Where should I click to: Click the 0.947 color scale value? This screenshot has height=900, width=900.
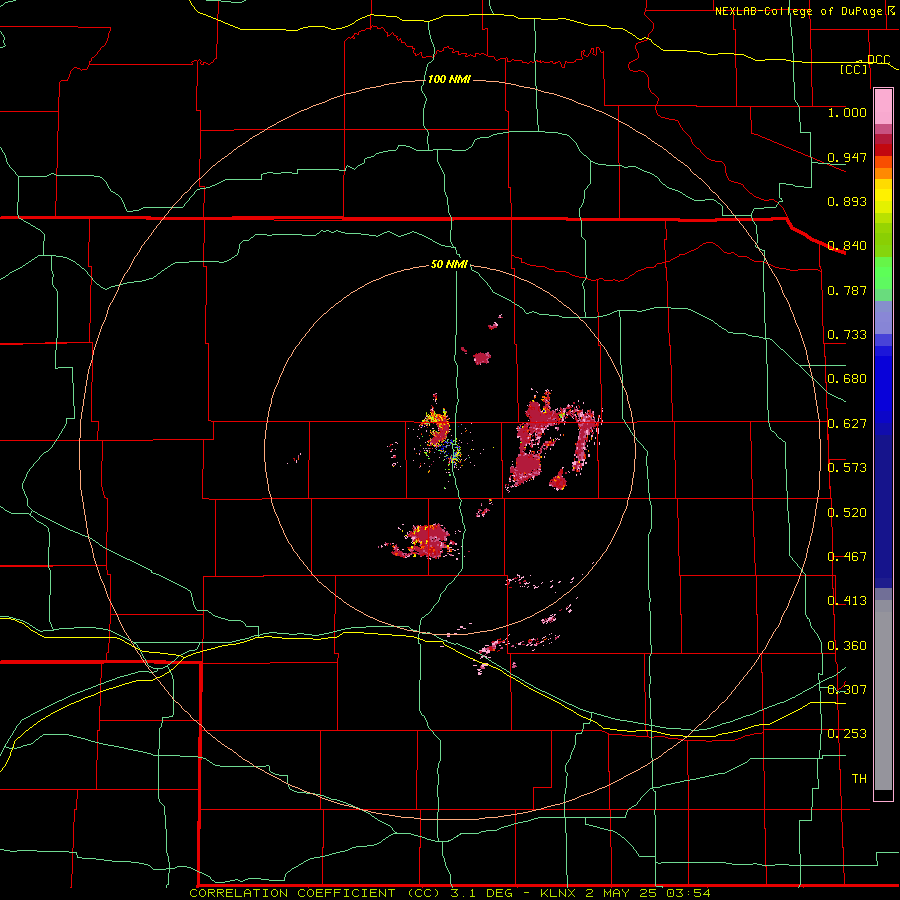pyautogui.click(x=847, y=157)
